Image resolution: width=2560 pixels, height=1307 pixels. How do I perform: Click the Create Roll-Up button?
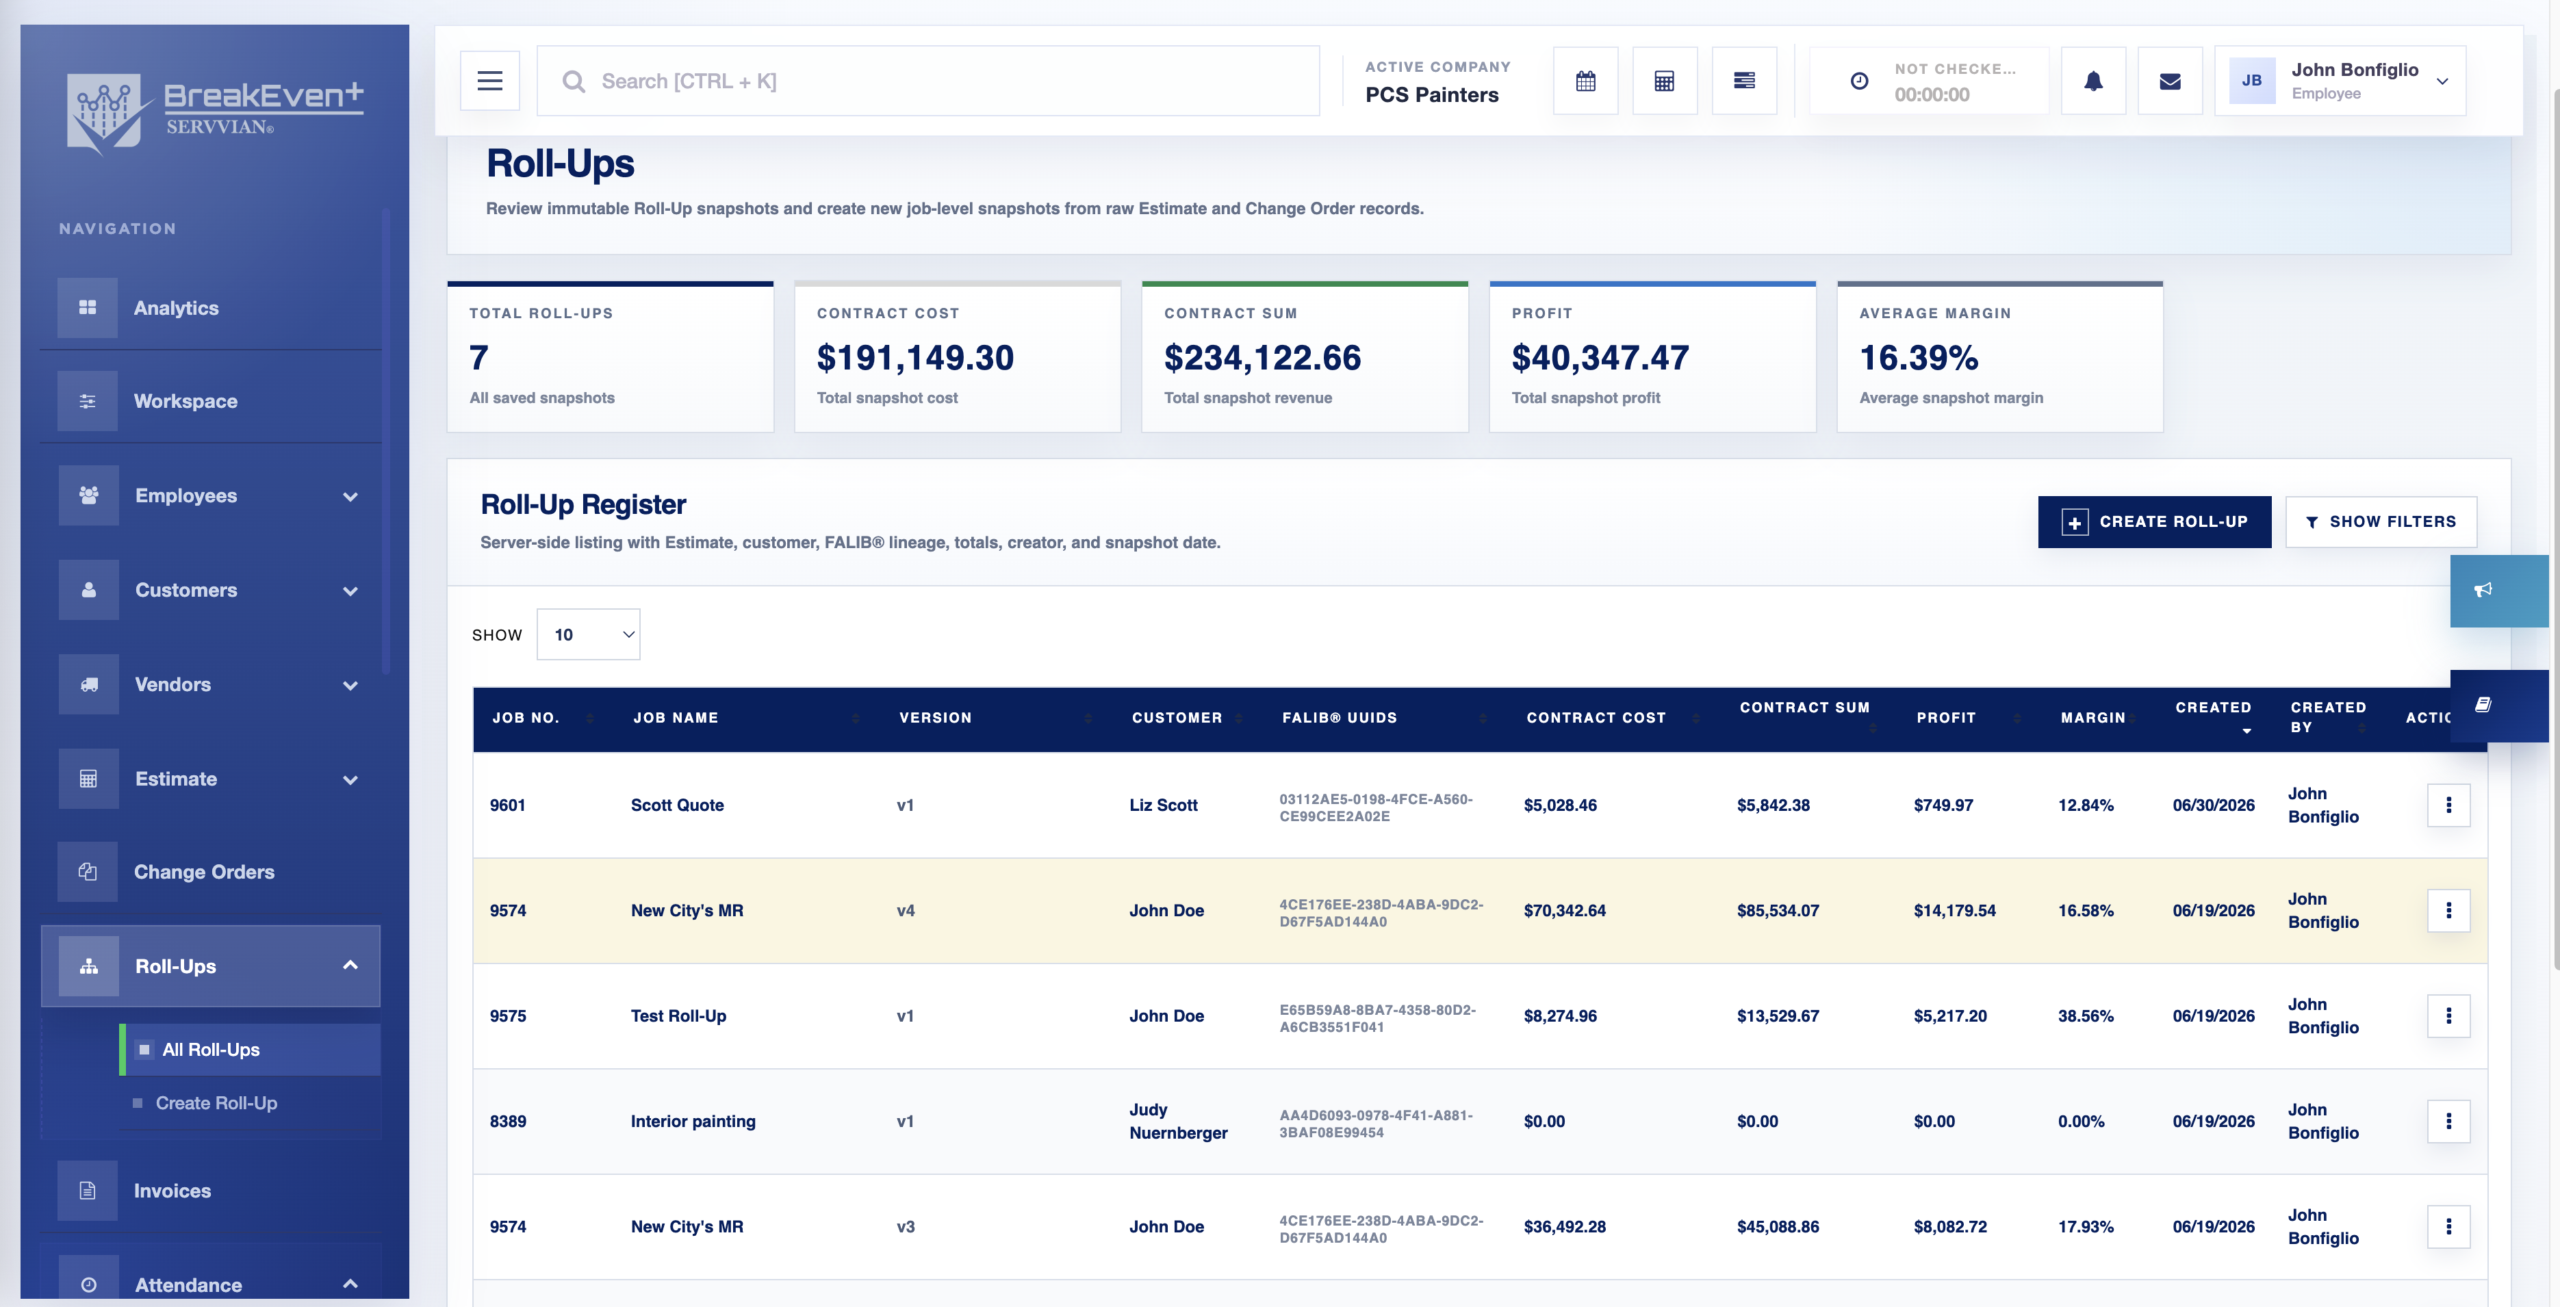point(2154,522)
